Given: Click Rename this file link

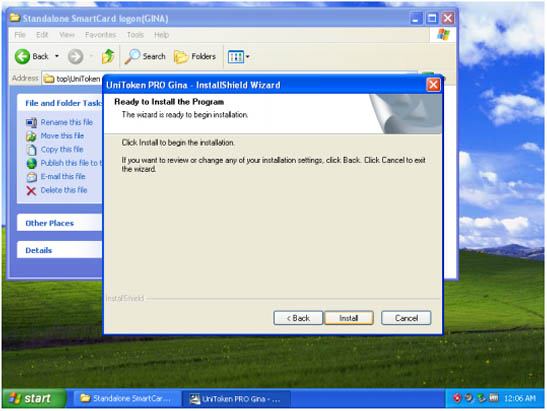Looking at the screenshot, I should [67, 122].
